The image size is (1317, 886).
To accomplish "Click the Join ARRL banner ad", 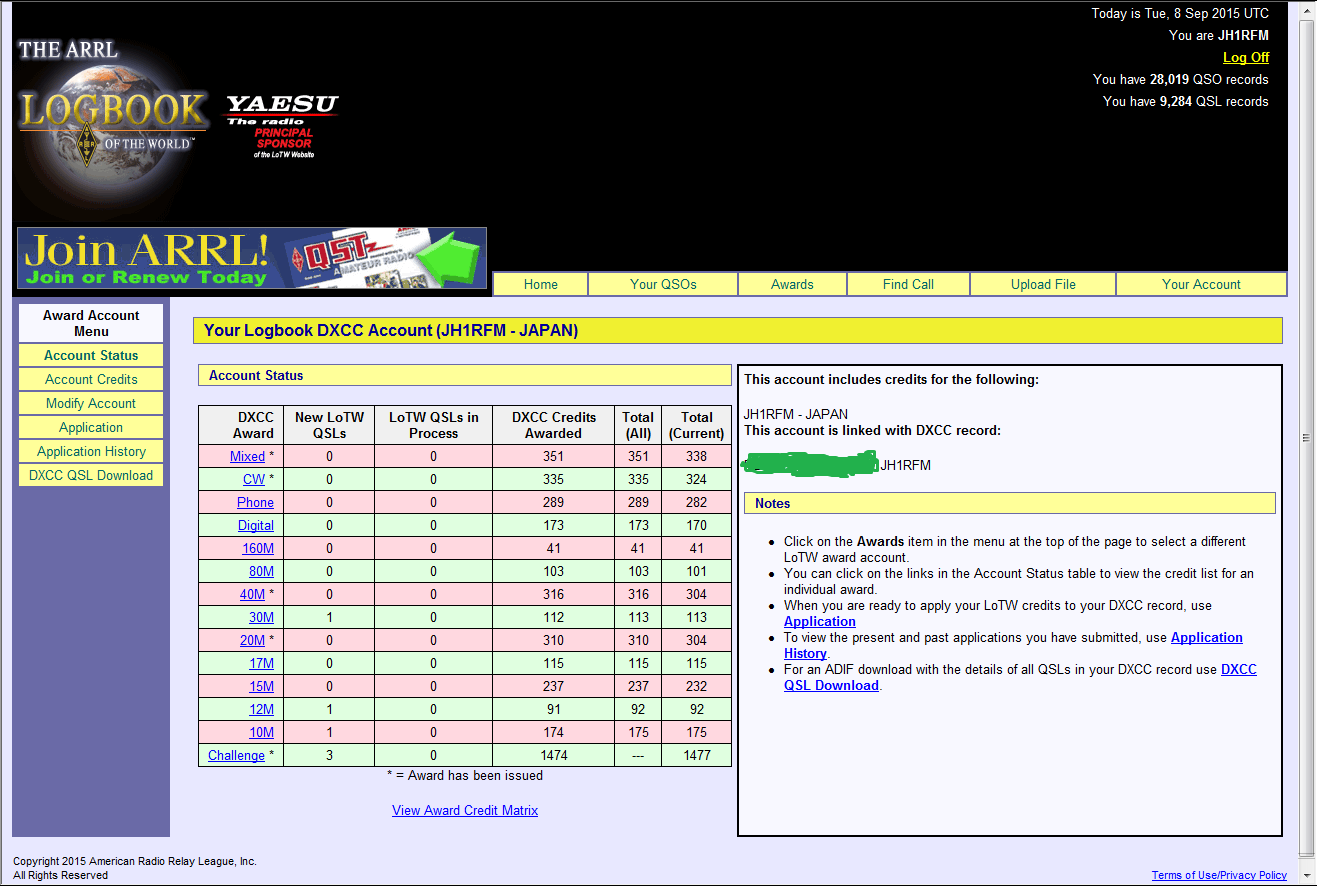I will (x=251, y=258).
